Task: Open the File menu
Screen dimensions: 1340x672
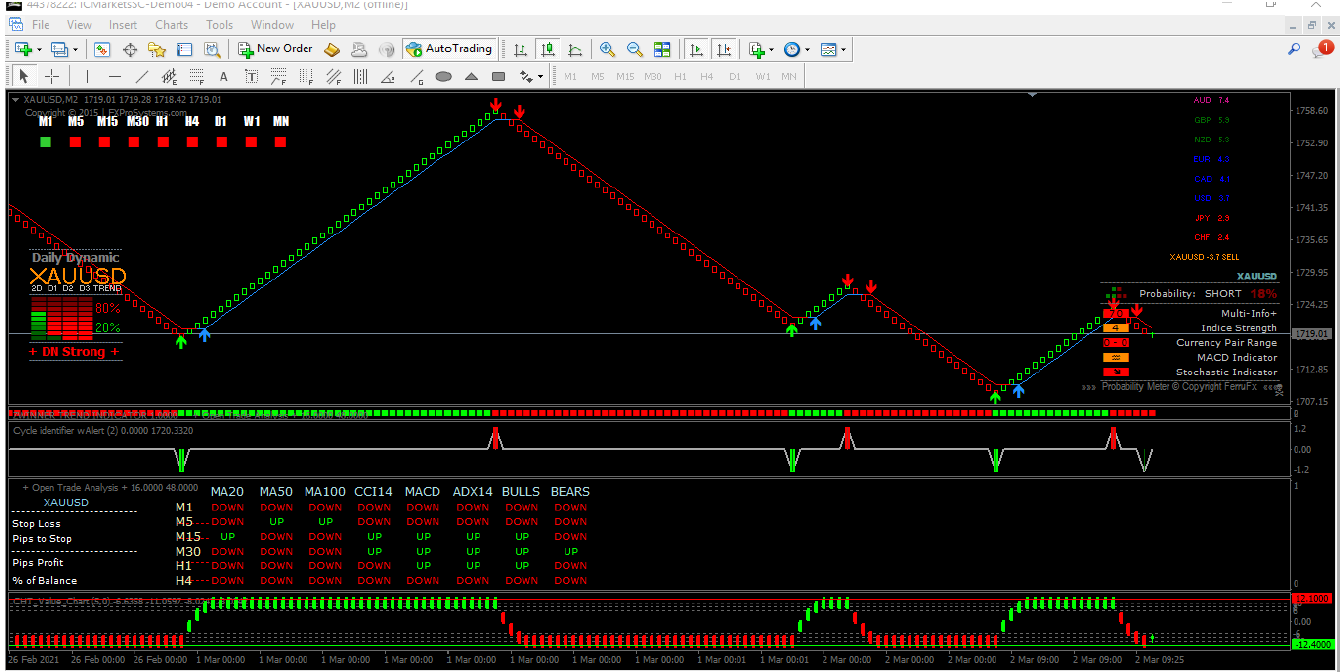Action: (41, 25)
